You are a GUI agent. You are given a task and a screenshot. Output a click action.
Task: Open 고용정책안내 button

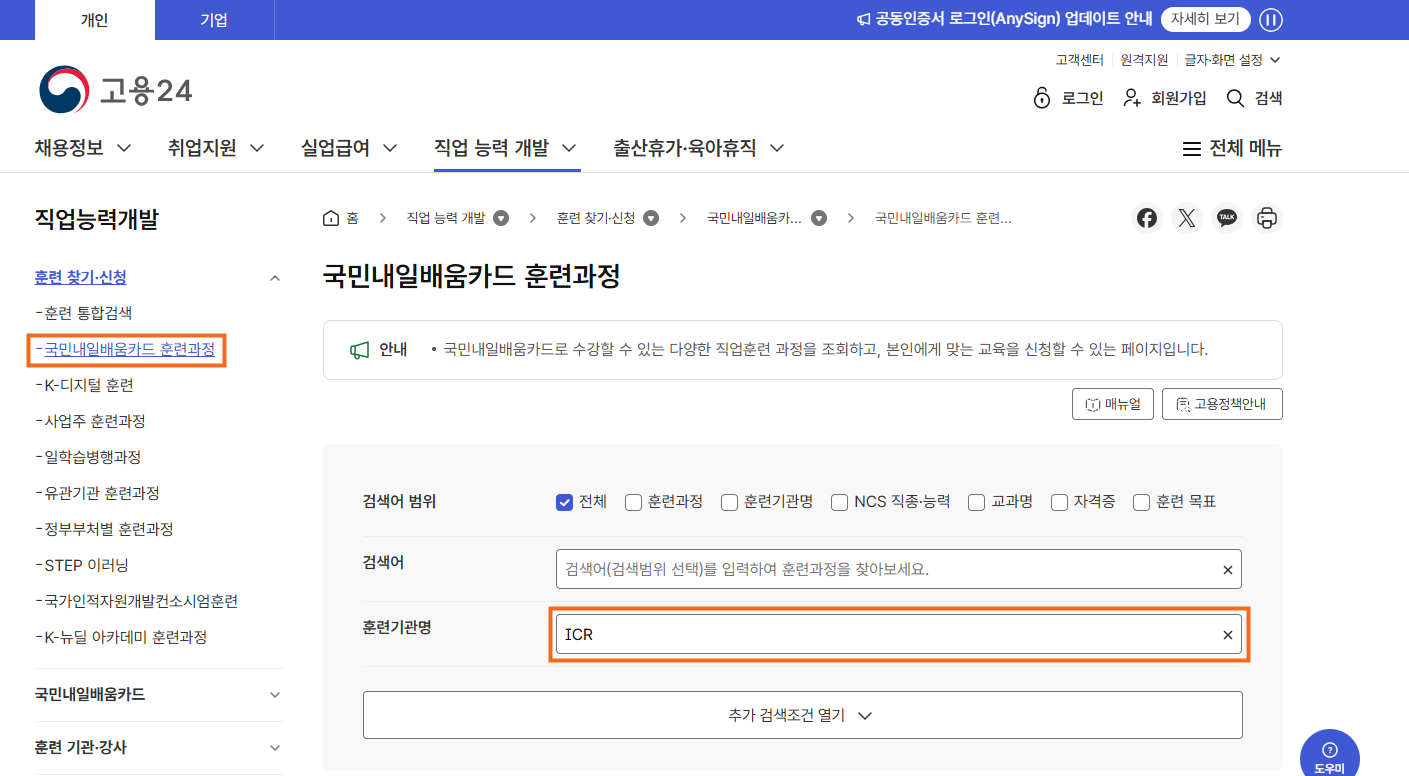1222,404
